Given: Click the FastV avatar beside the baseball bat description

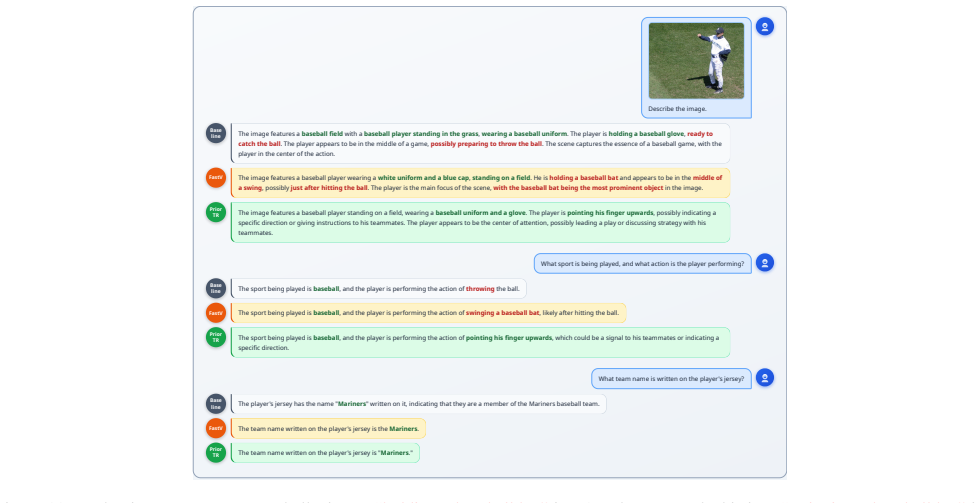Looking at the screenshot, I should pyautogui.click(x=216, y=177).
